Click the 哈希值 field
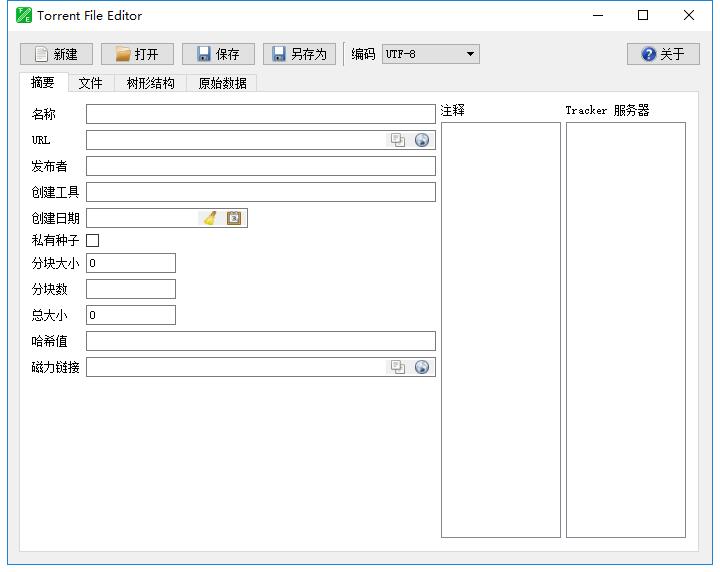The width and height of the screenshot is (720, 572). (x=261, y=341)
